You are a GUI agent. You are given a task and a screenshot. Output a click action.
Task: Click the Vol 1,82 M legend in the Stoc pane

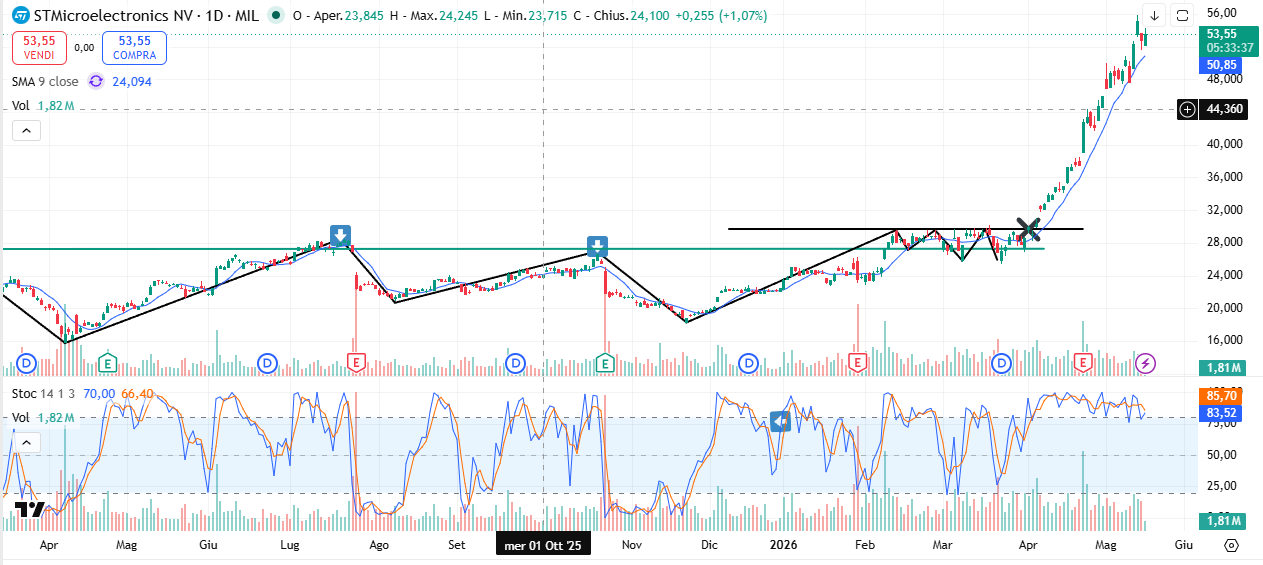click(x=43, y=417)
